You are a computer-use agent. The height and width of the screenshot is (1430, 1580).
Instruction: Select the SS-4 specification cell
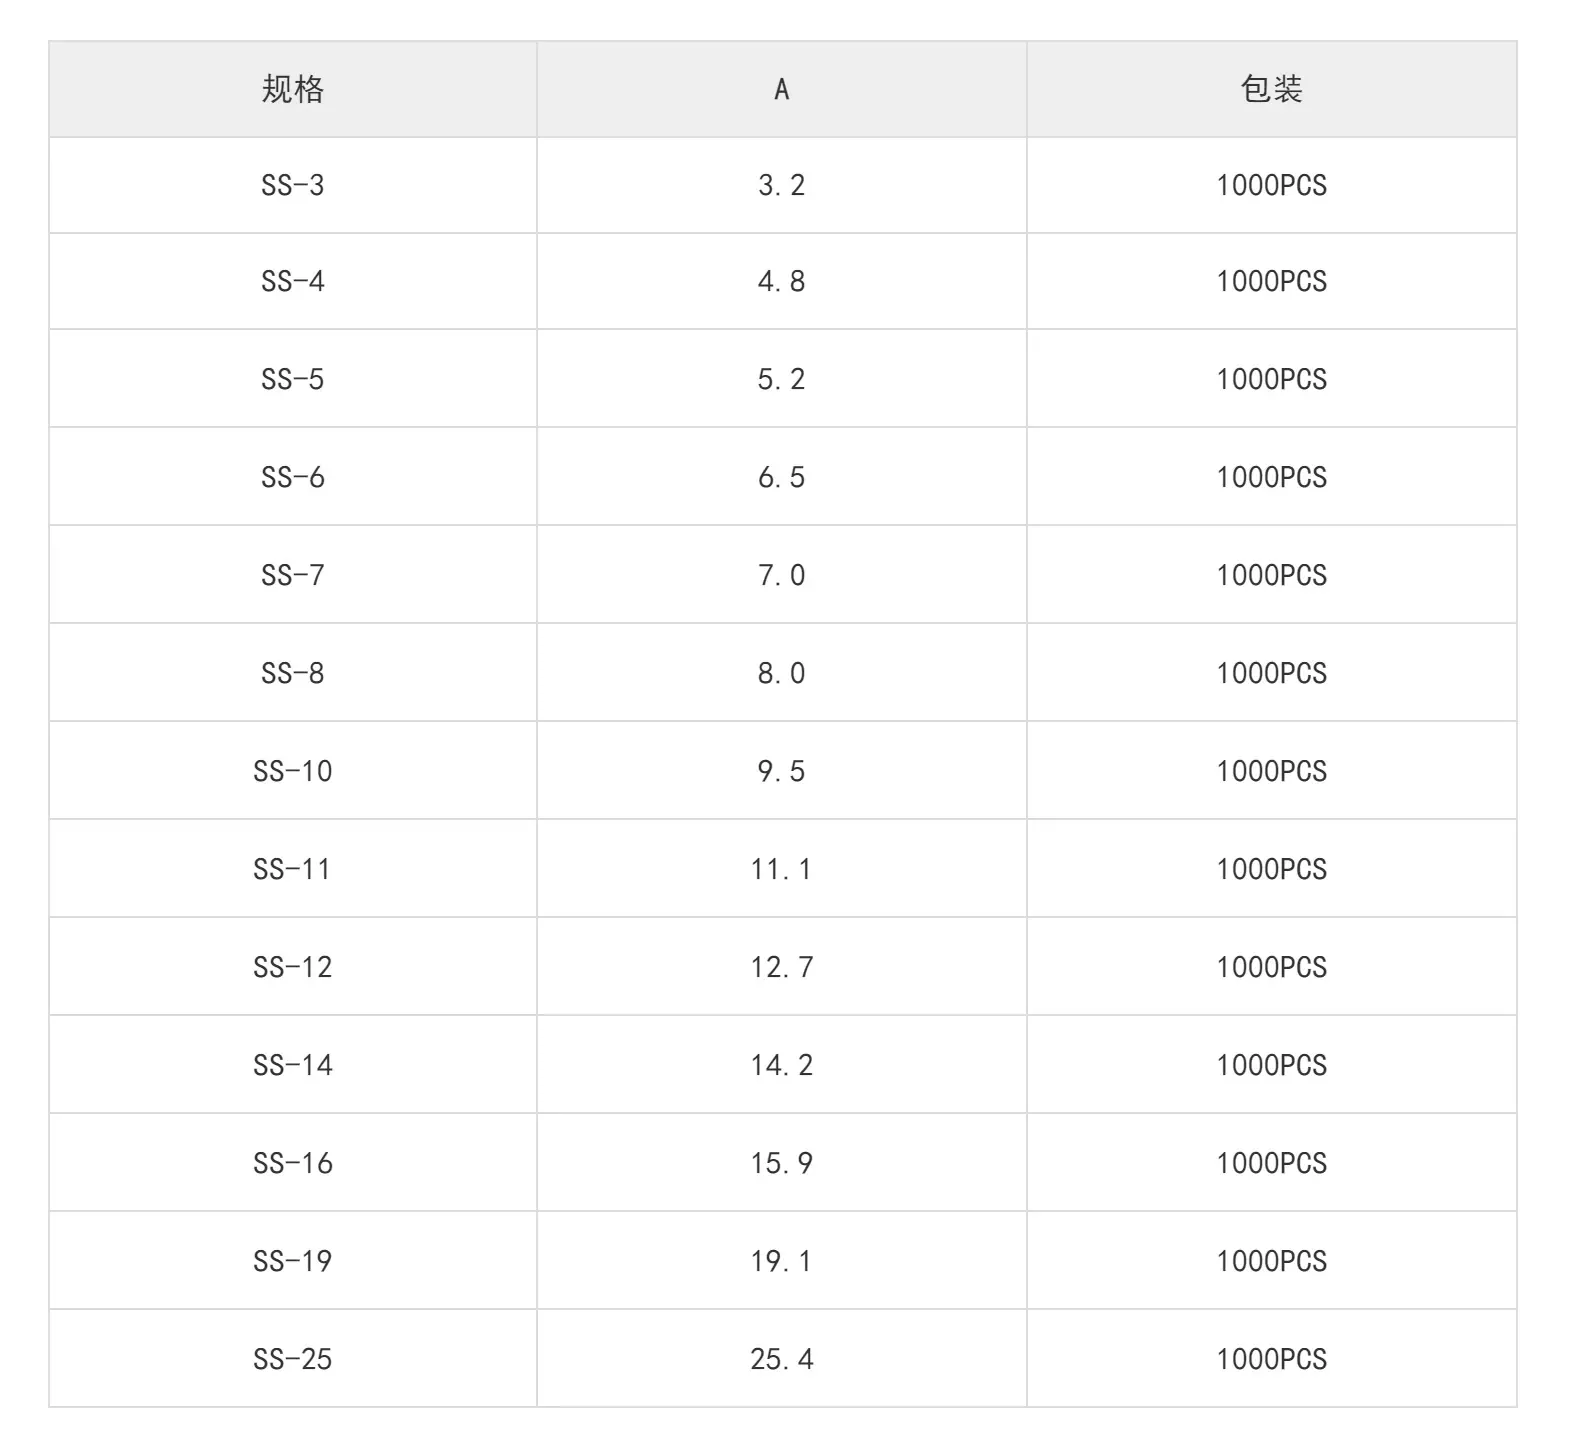(293, 281)
